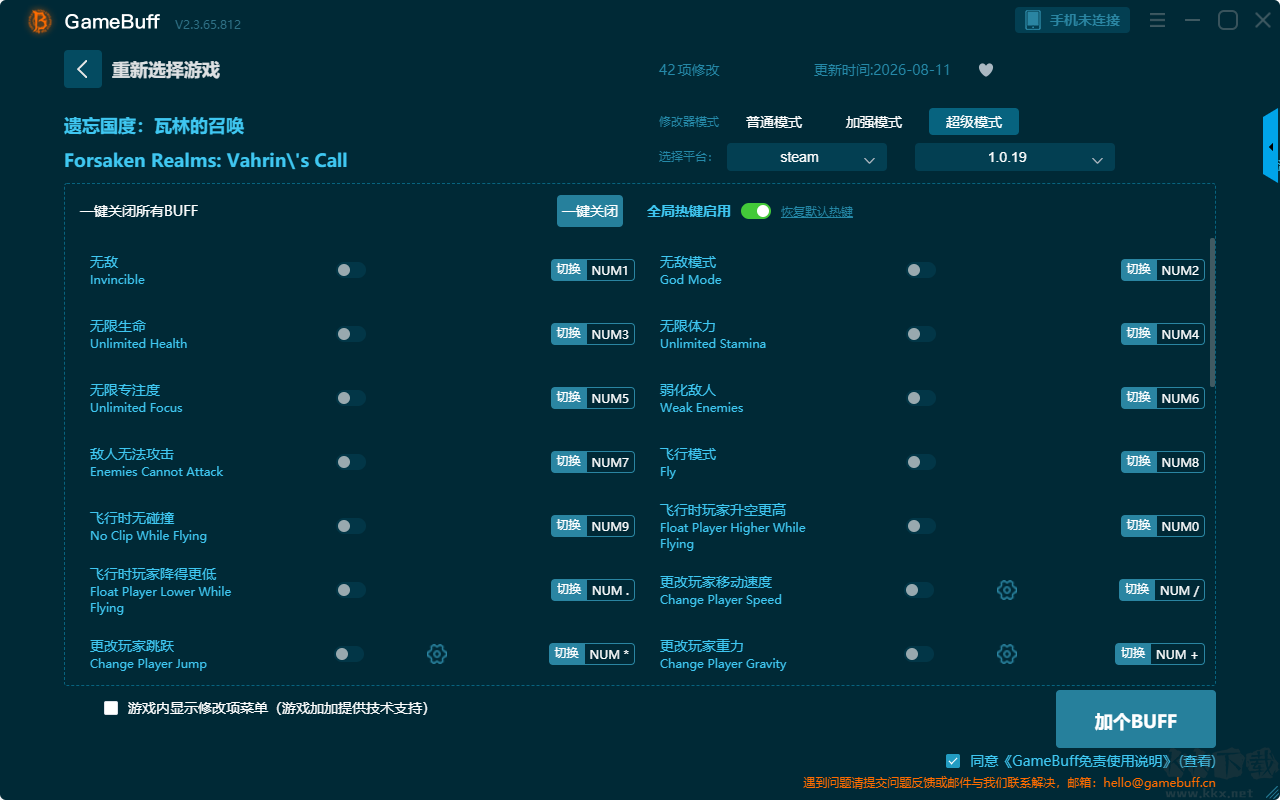Click 切换 hotkey button for NUM7
The width and height of the screenshot is (1280, 800).
click(569, 462)
